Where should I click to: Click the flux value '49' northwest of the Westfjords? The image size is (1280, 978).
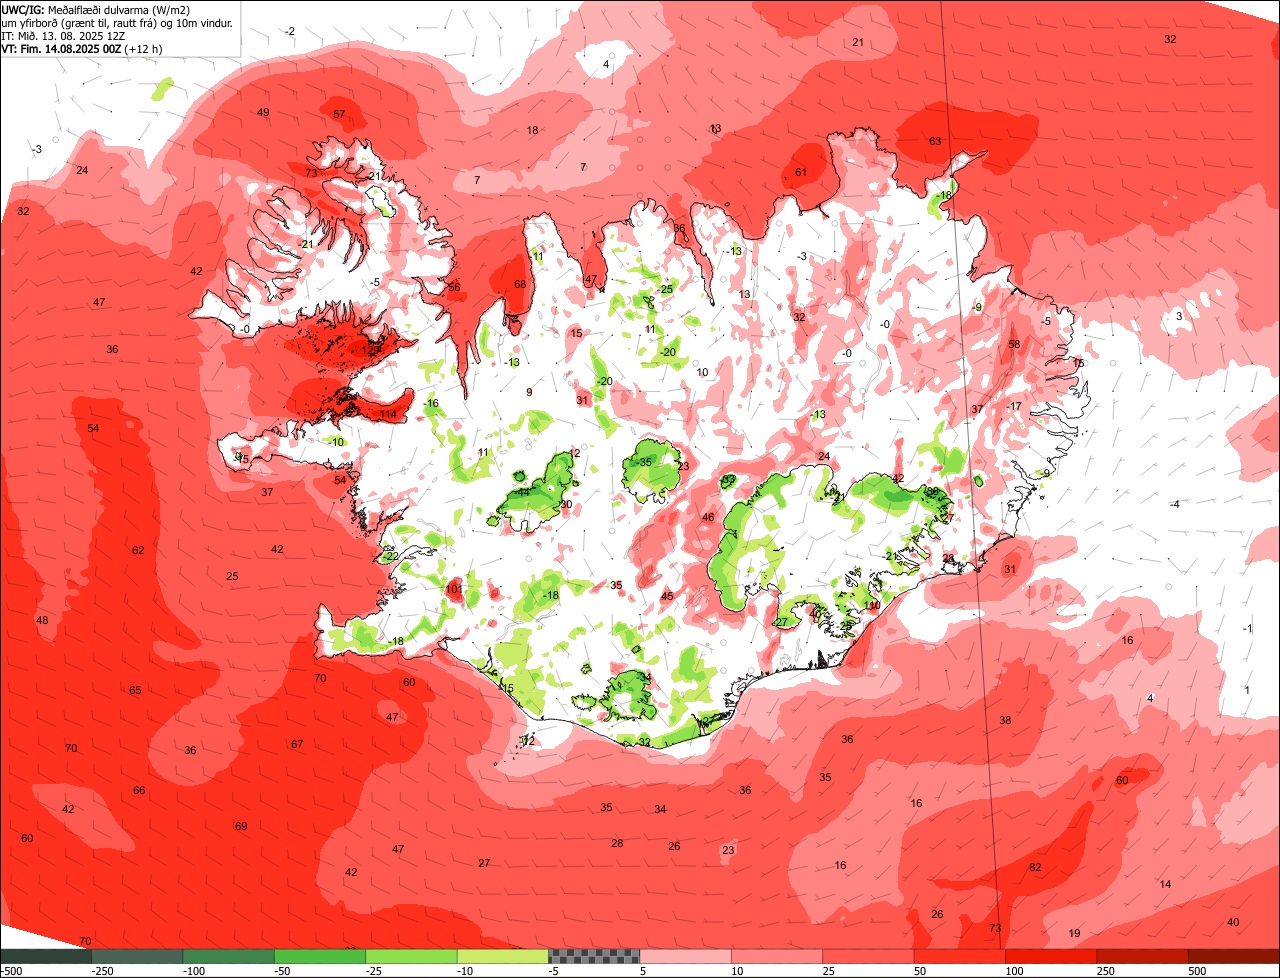coord(263,112)
